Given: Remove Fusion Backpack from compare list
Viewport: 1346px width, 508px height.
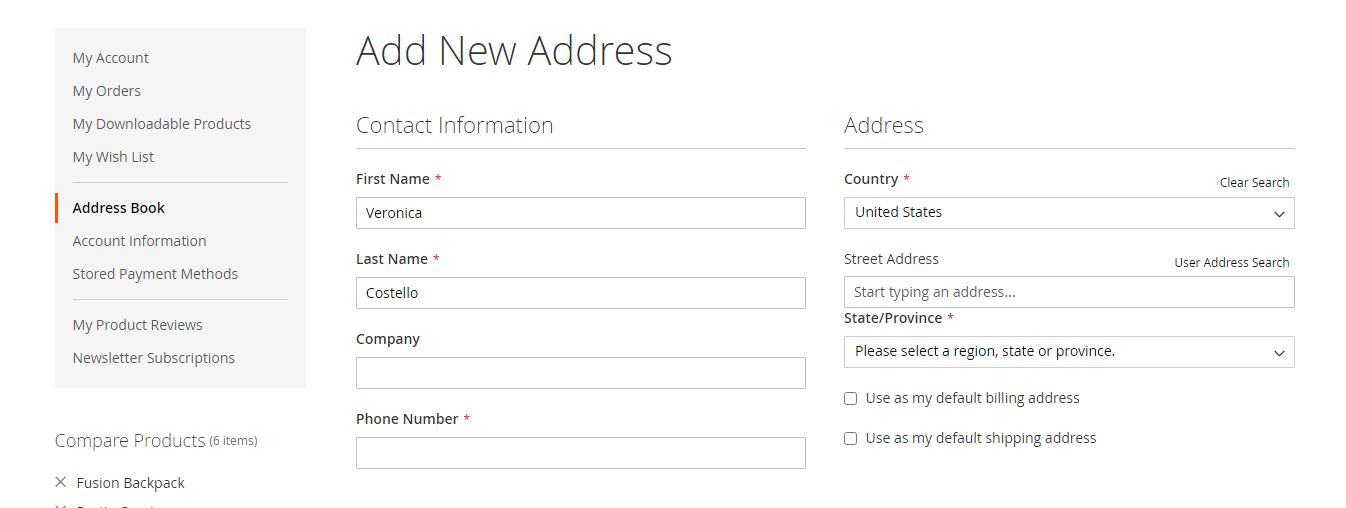Looking at the screenshot, I should click(61, 482).
